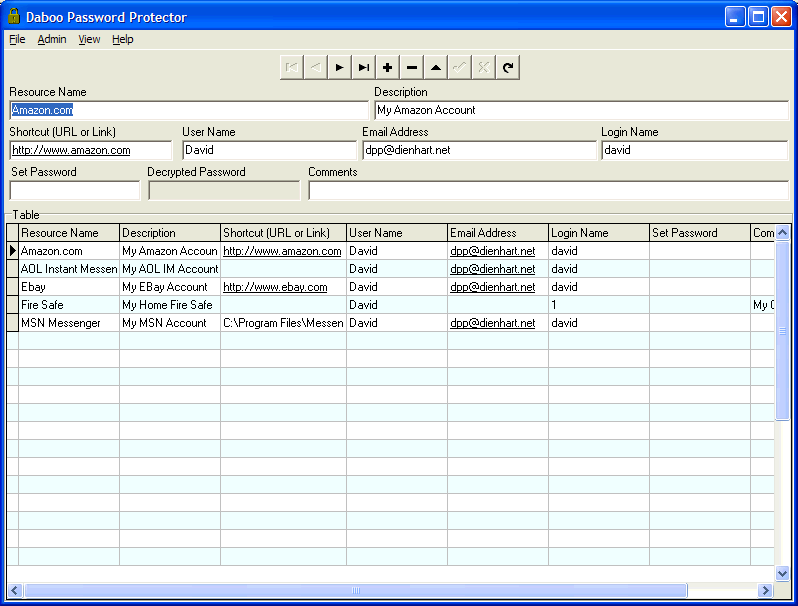The width and height of the screenshot is (798, 606).
Task: Click the horizontal scroll left arrow
Action: [x=15, y=590]
